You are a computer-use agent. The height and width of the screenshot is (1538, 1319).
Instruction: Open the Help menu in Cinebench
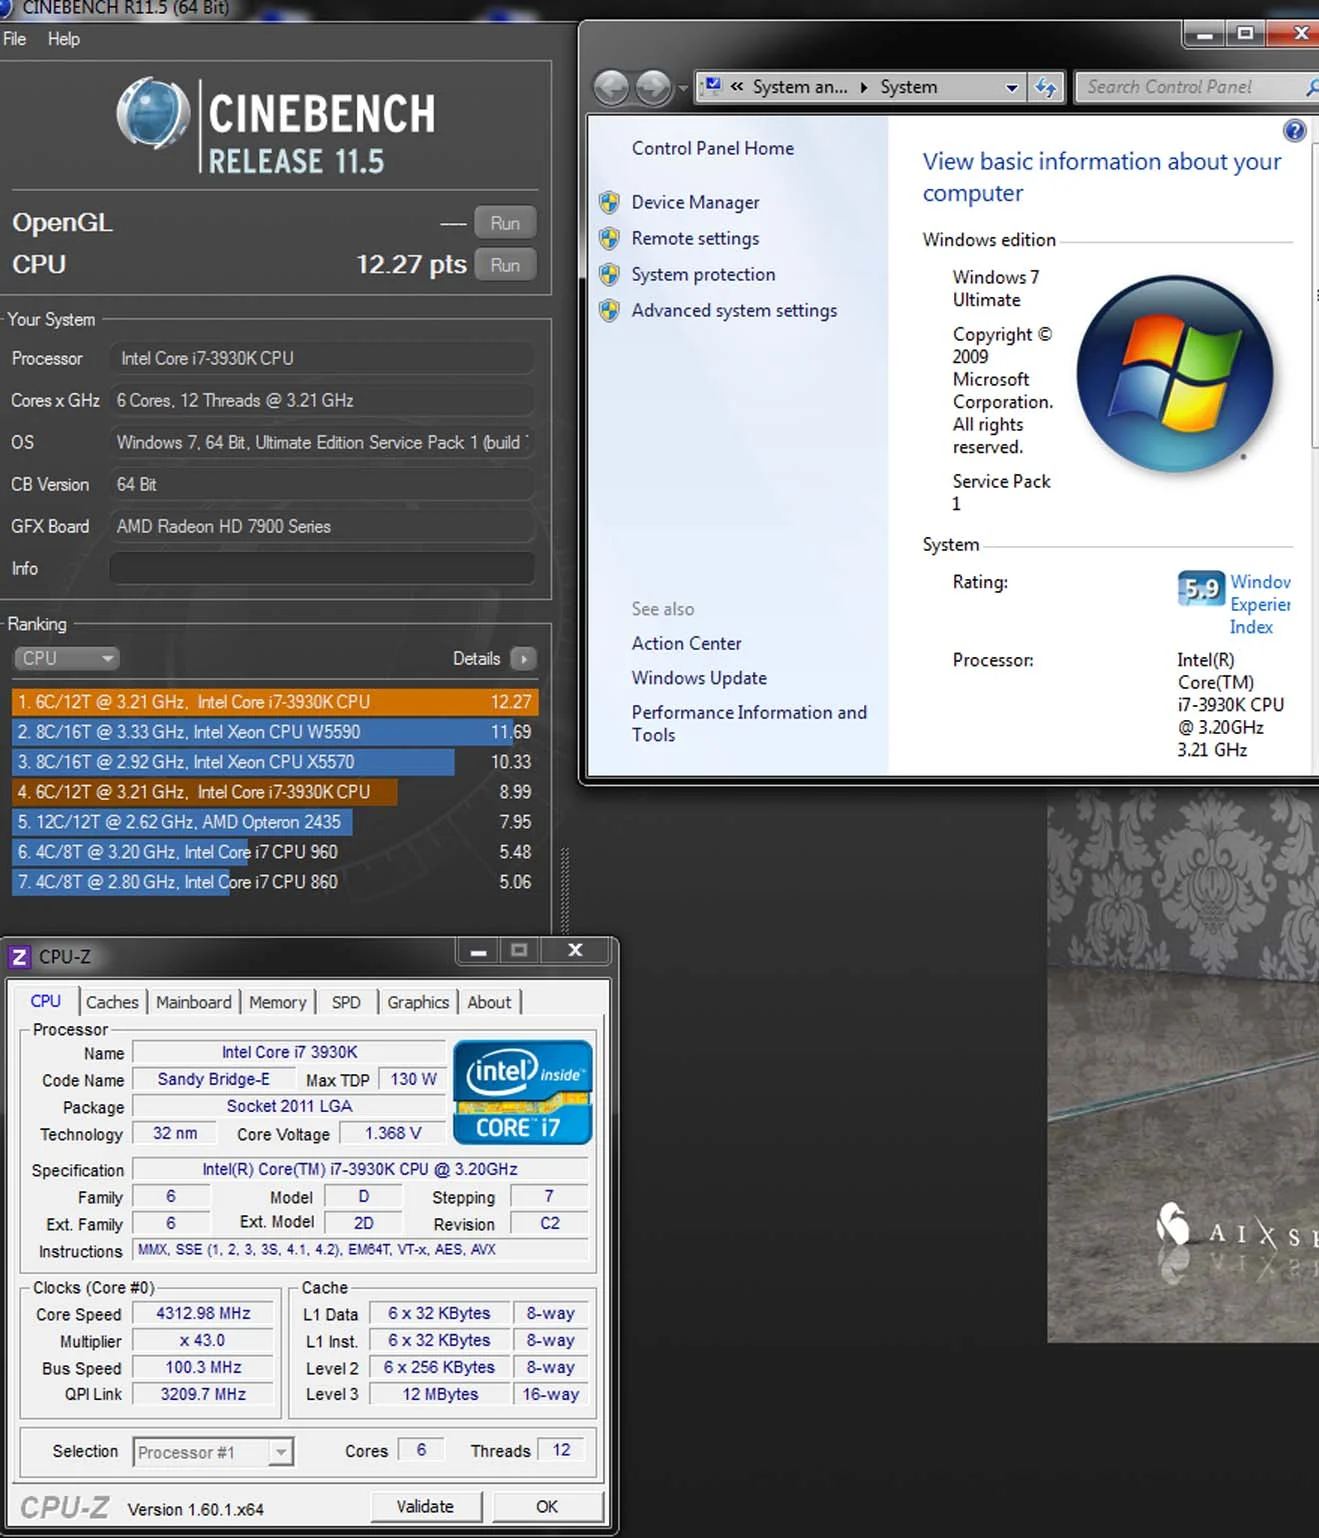pyautogui.click(x=64, y=39)
